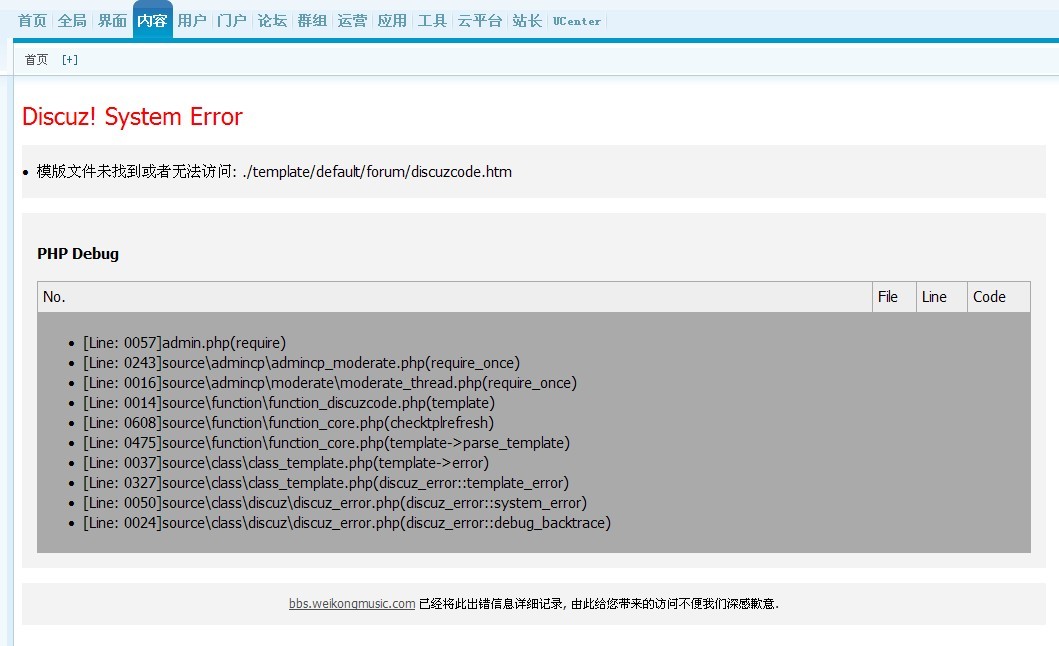Open the bbs.weikongmusic.com link
Image resolution: width=1059 pixels, height=646 pixels.
pyautogui.click(x=352, y=603)
